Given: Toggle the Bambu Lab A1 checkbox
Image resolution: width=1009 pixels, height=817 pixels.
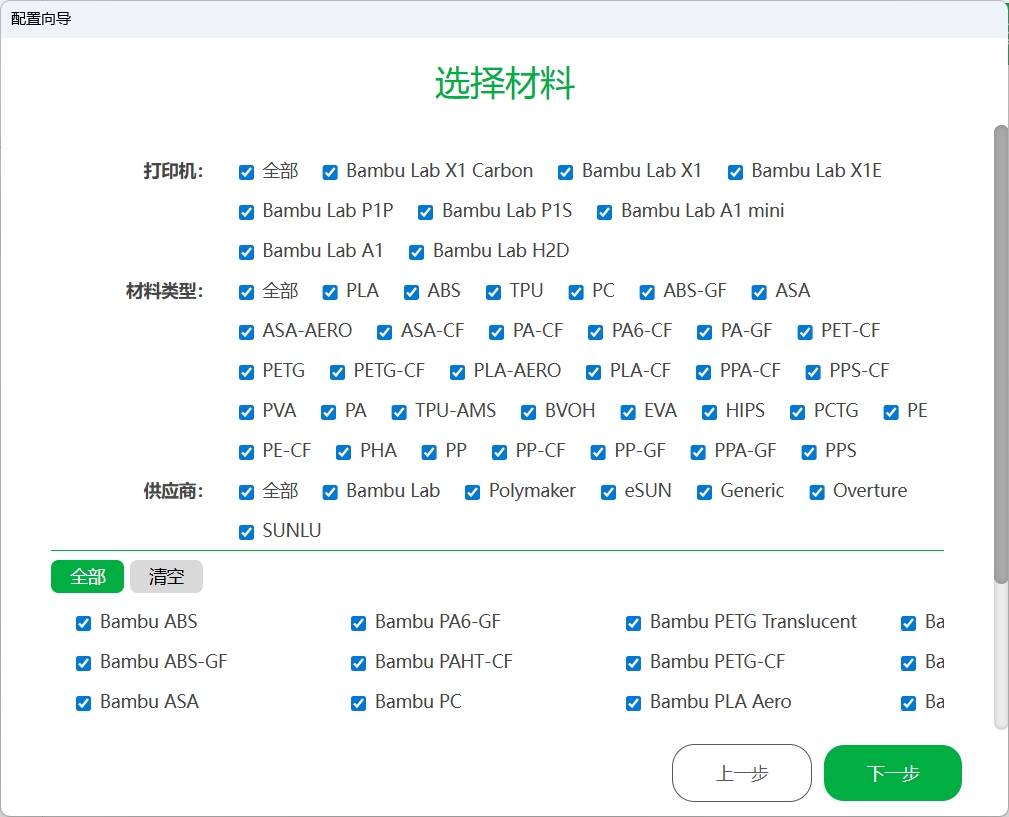Looking at the screenshot, I should click(246, 252).
